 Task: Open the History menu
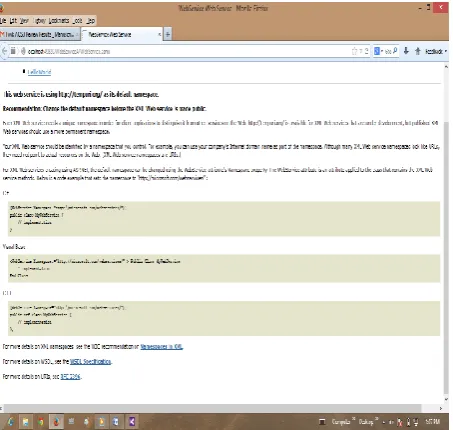40,21
